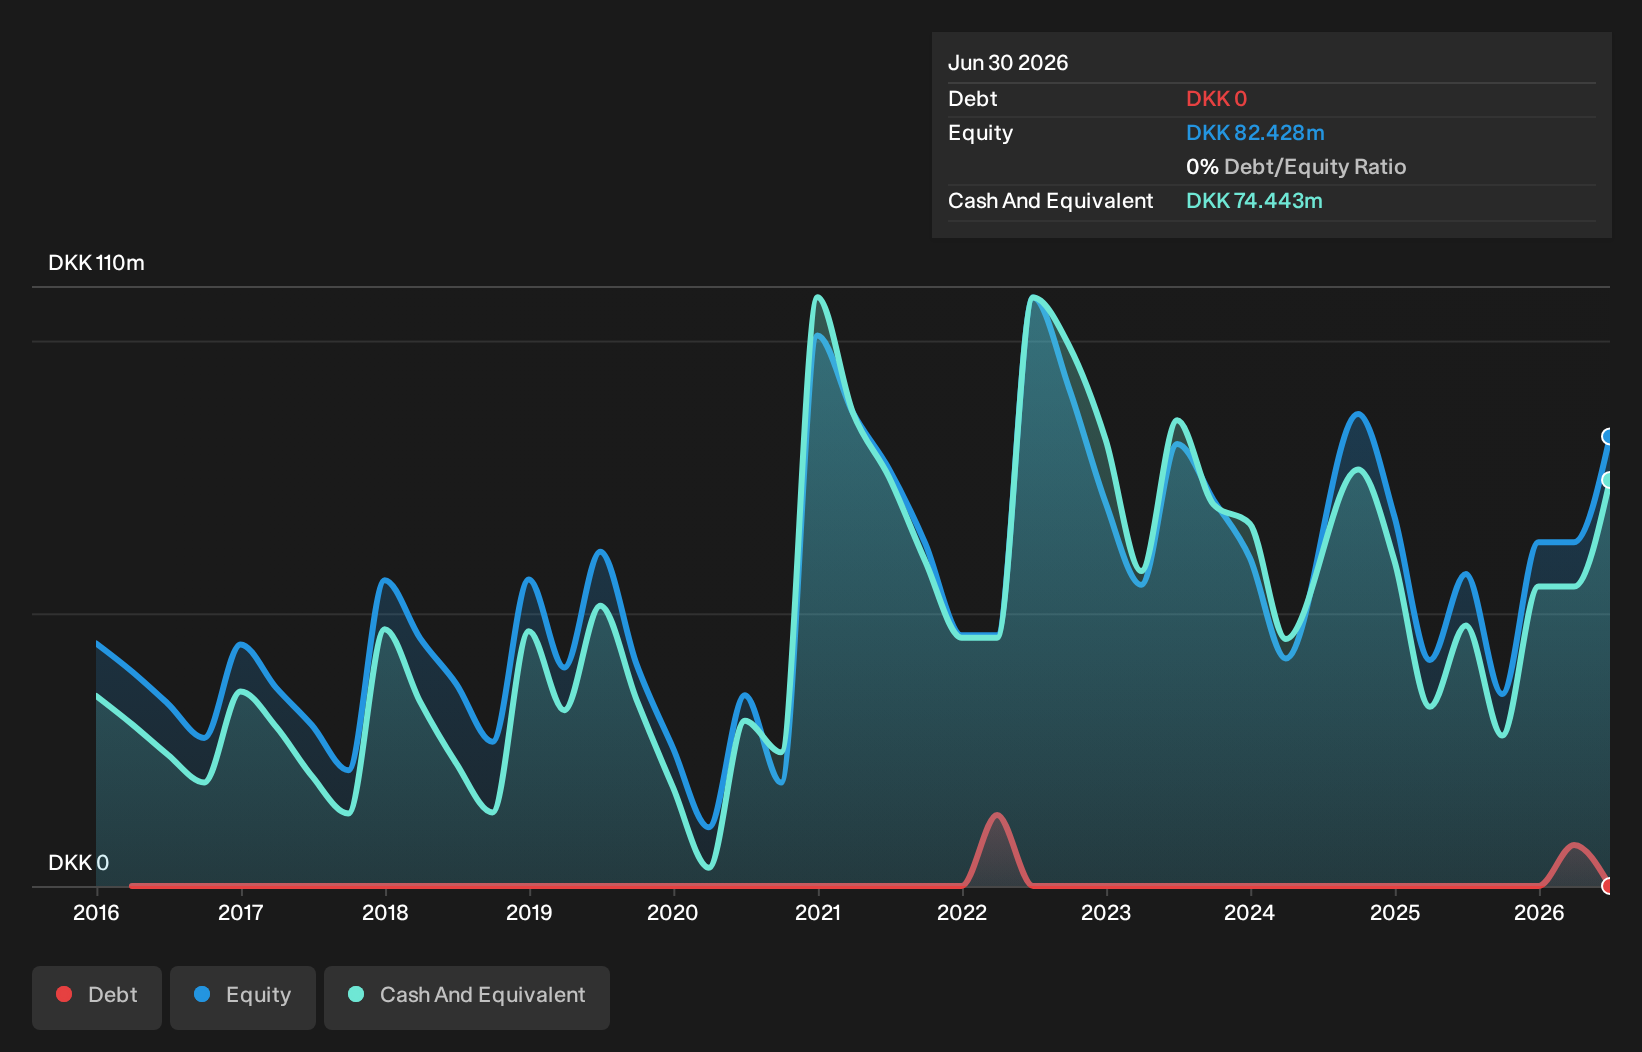Click the red Debt endpoint marker on the chart

click(x=1608, y=886)
